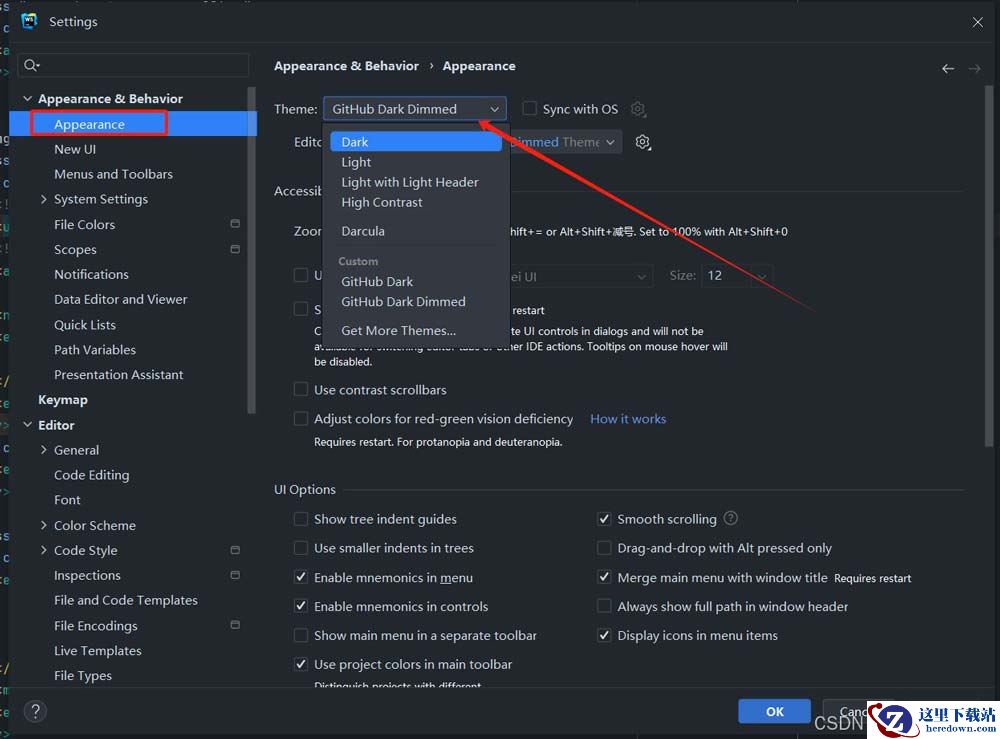Uncheck Display icons in menu items
This screenshot has height=739, width=1000.
pos(604,635)
